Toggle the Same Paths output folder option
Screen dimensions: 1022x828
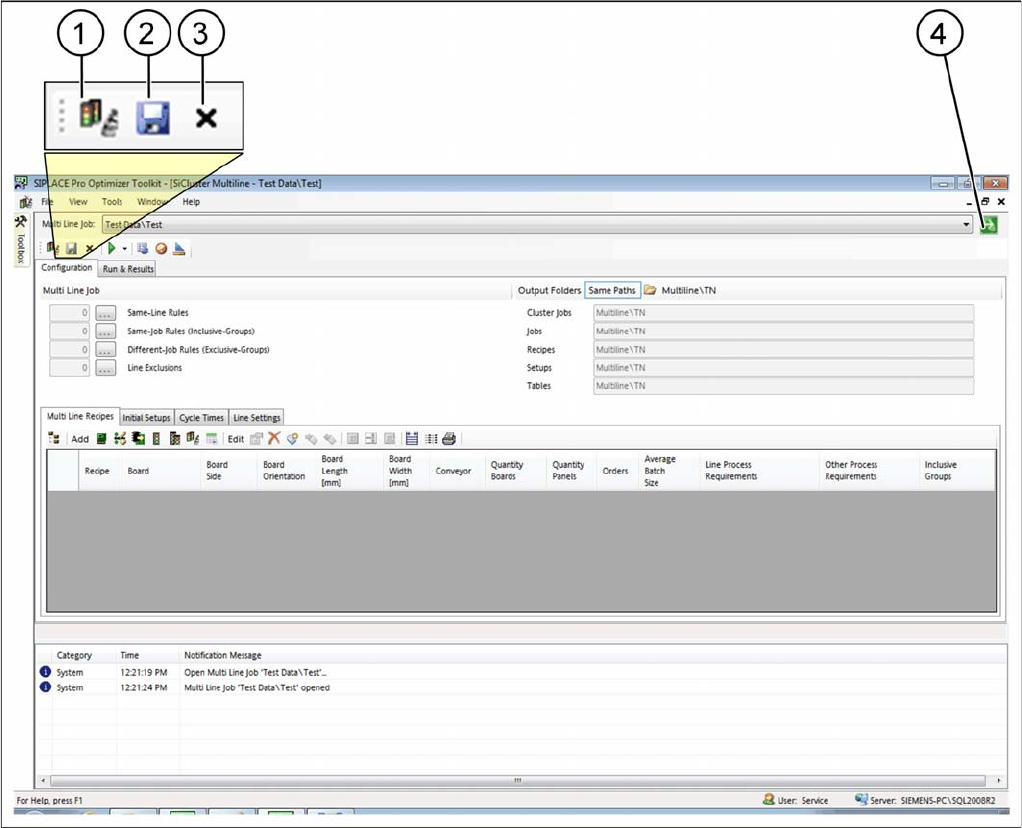612,291
